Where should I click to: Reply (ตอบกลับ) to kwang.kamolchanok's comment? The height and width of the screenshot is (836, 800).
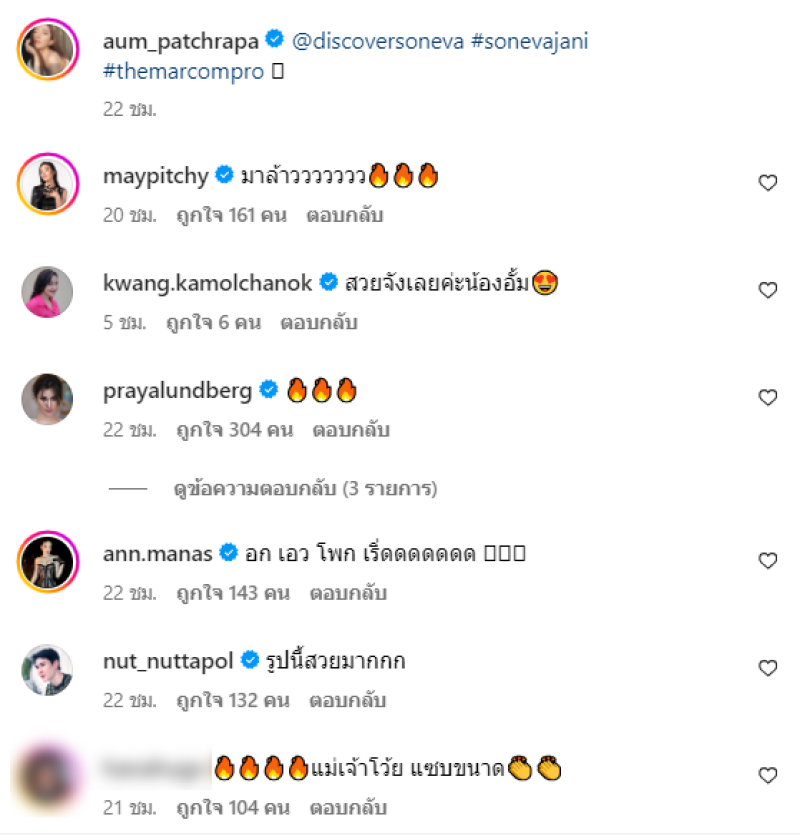click(x=319, y=323)
